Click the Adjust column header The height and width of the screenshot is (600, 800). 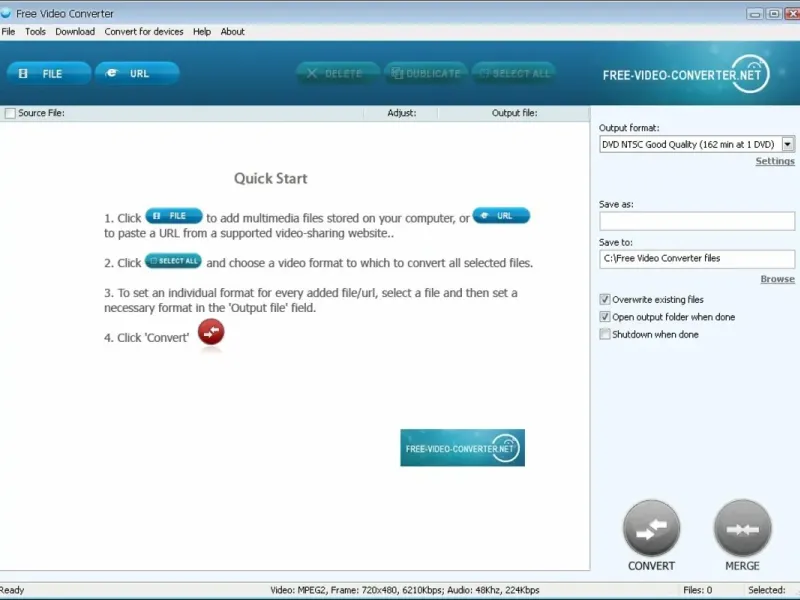click(402, 113)
